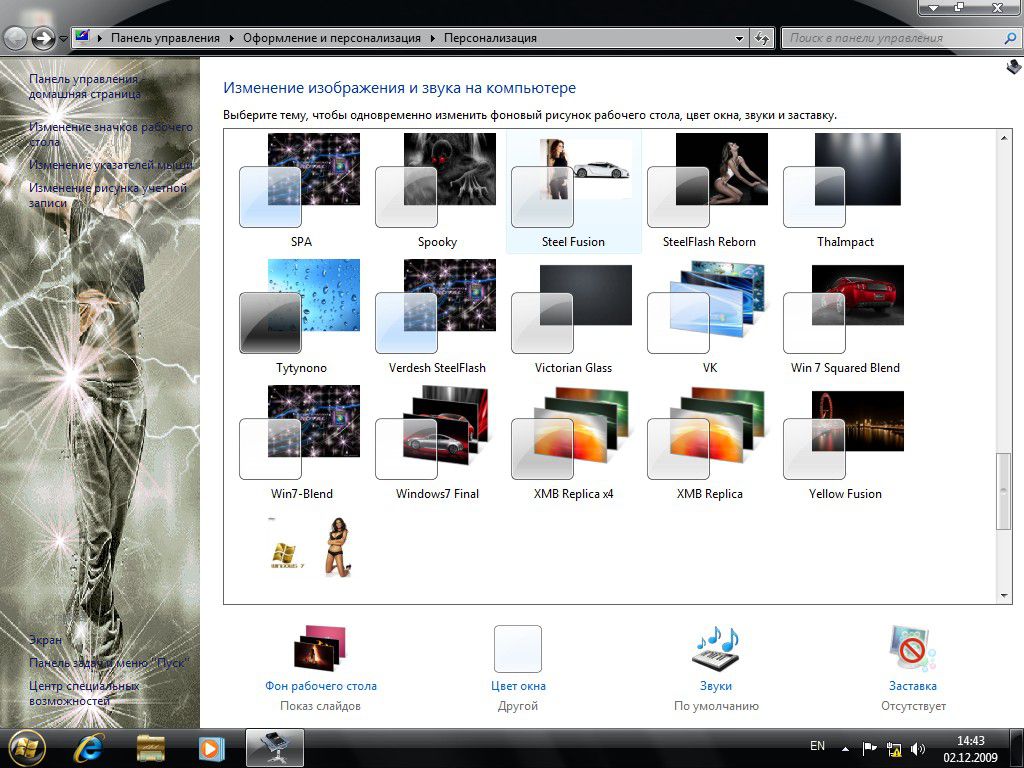The width and height of the screenshot is (1024, 768).
Task: Open the Экран sidebar link
Action: point(45,640)
